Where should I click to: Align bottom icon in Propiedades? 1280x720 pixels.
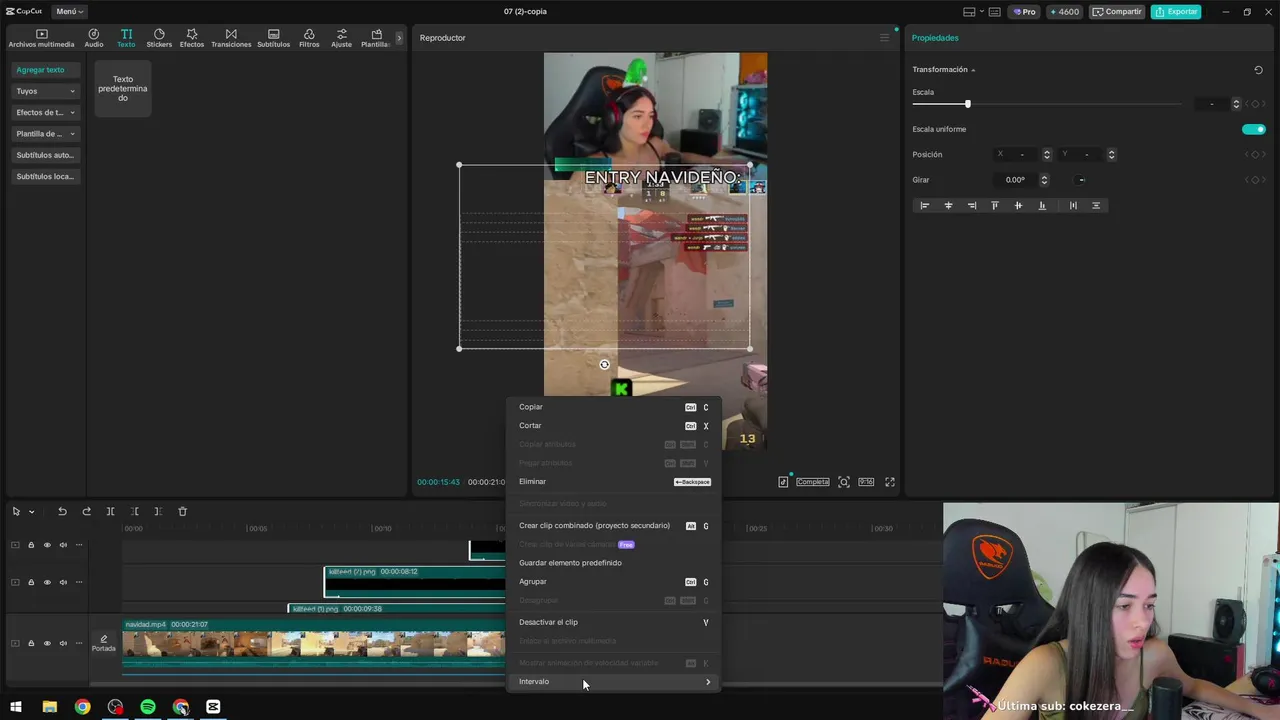(1042, 206)
